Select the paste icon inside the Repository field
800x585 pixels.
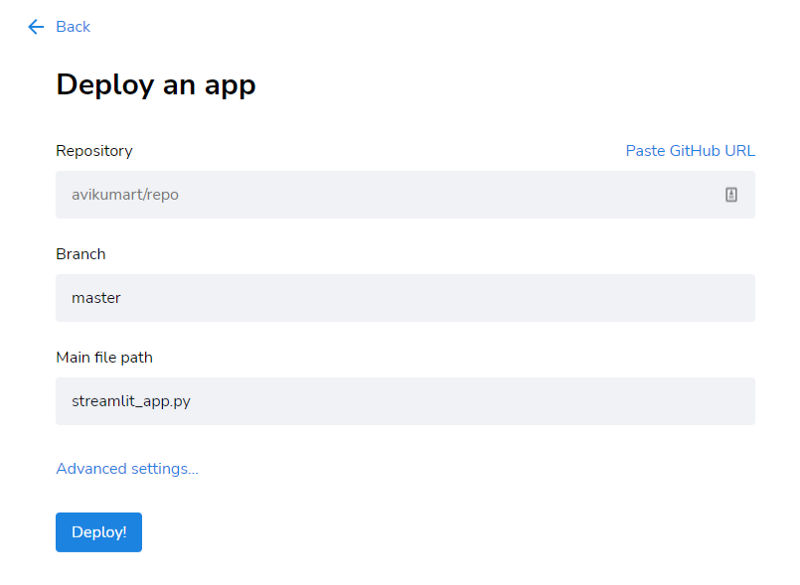[732, 194]
